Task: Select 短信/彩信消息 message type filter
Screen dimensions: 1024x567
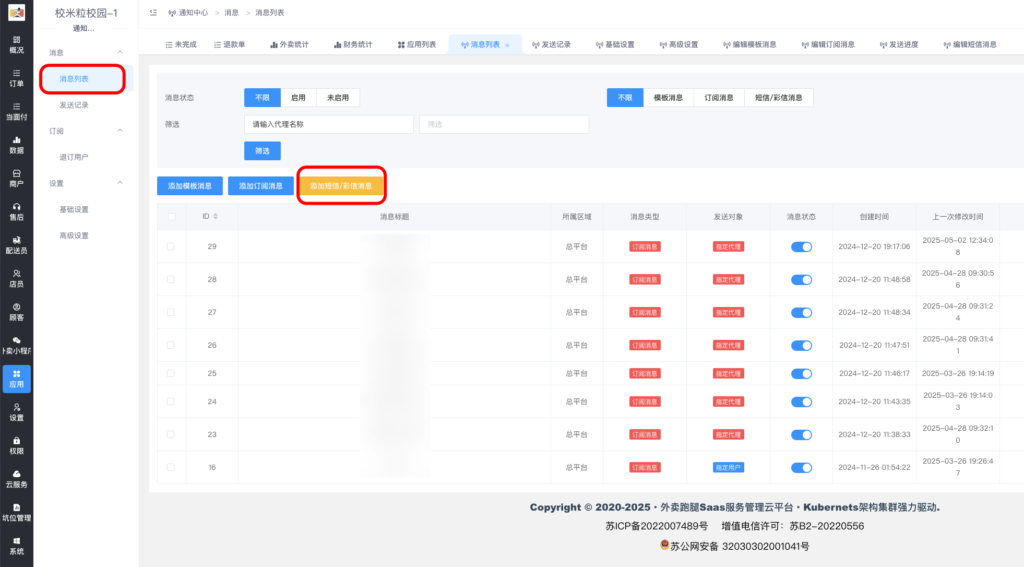Action: (778, 98)
